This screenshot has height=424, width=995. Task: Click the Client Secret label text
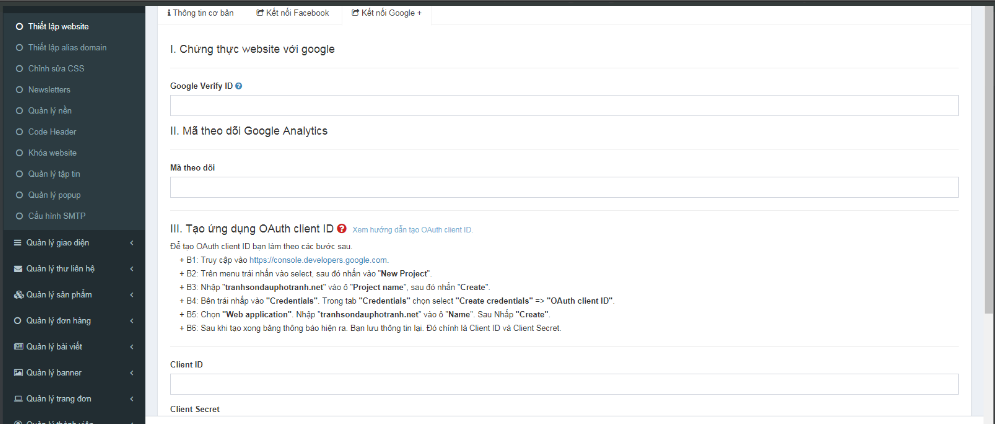coord(195,409)
